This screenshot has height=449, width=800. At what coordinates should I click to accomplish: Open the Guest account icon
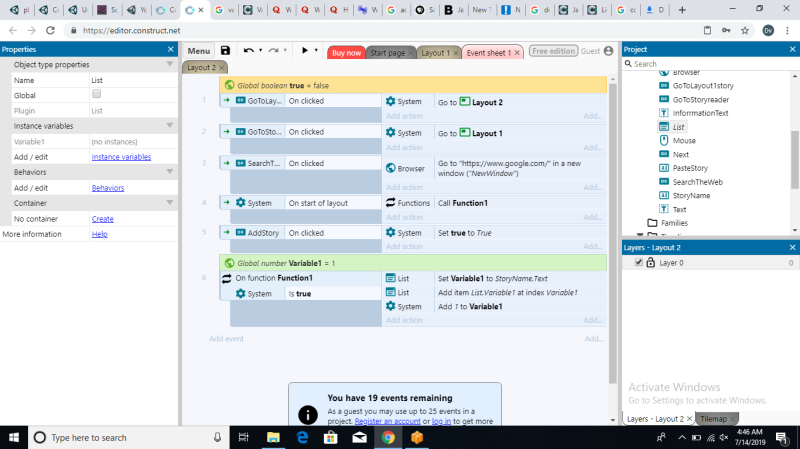coord(608,51)
